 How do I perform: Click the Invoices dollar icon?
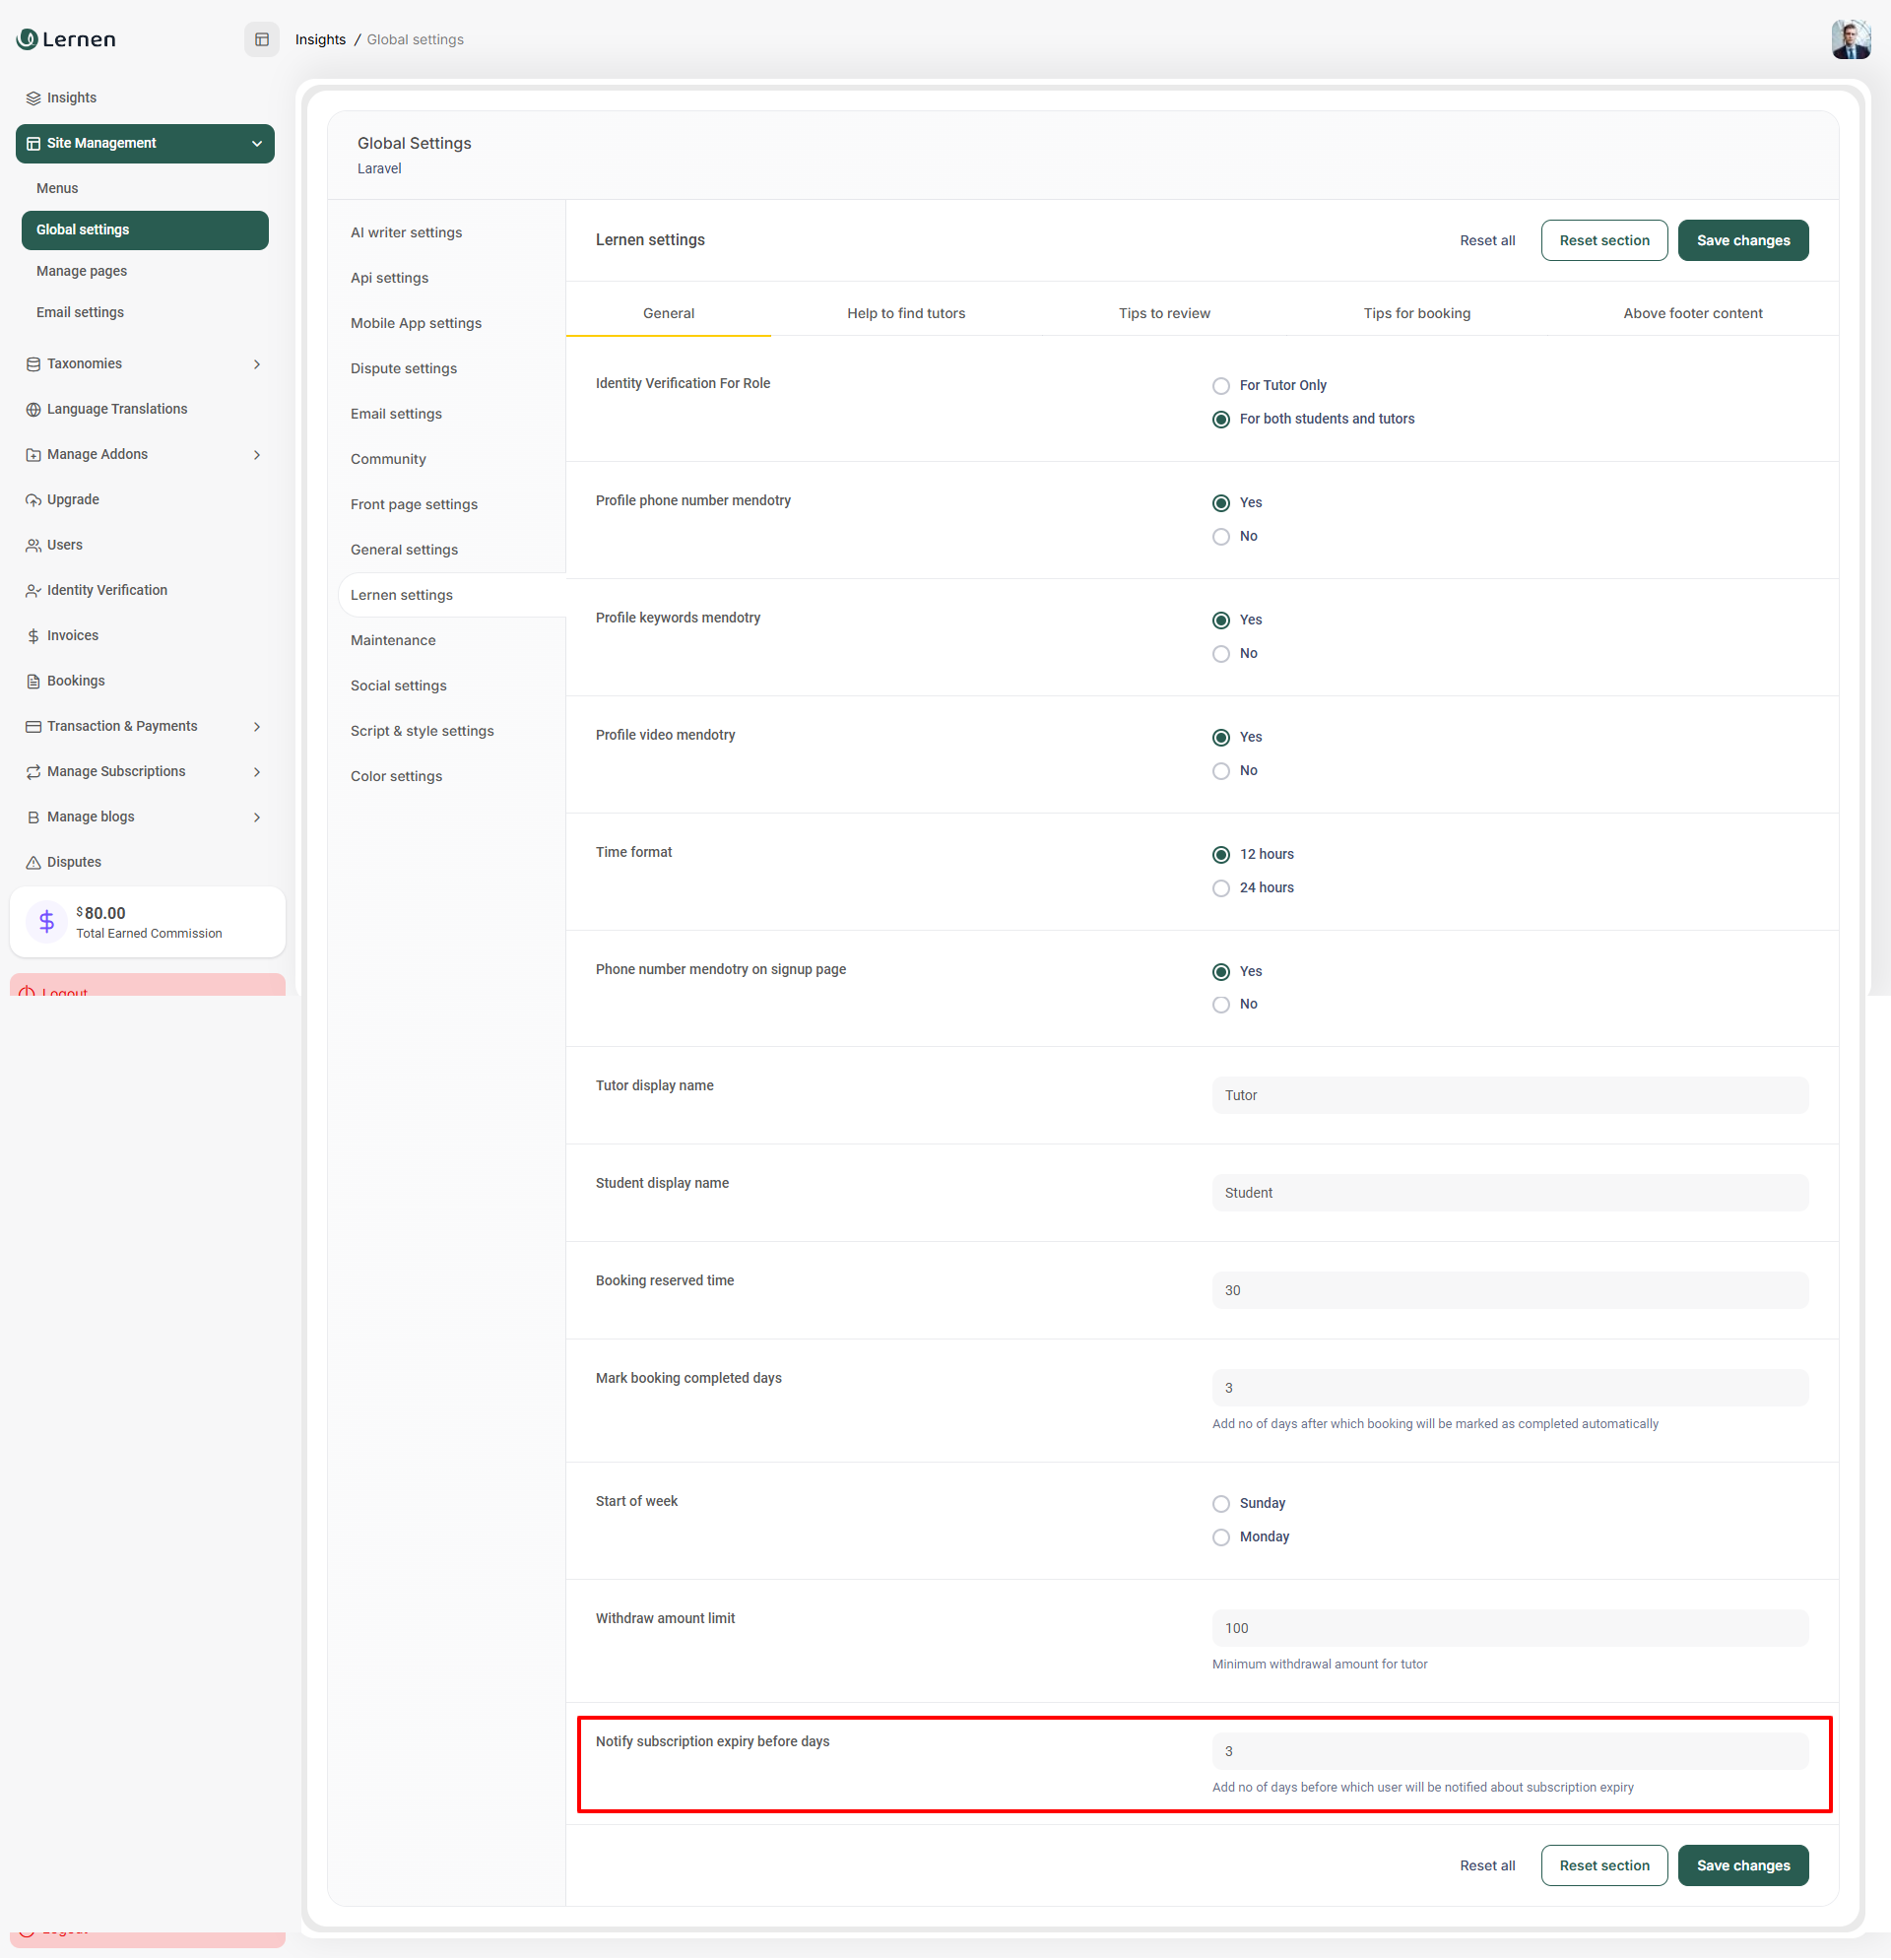pos(33,636)
